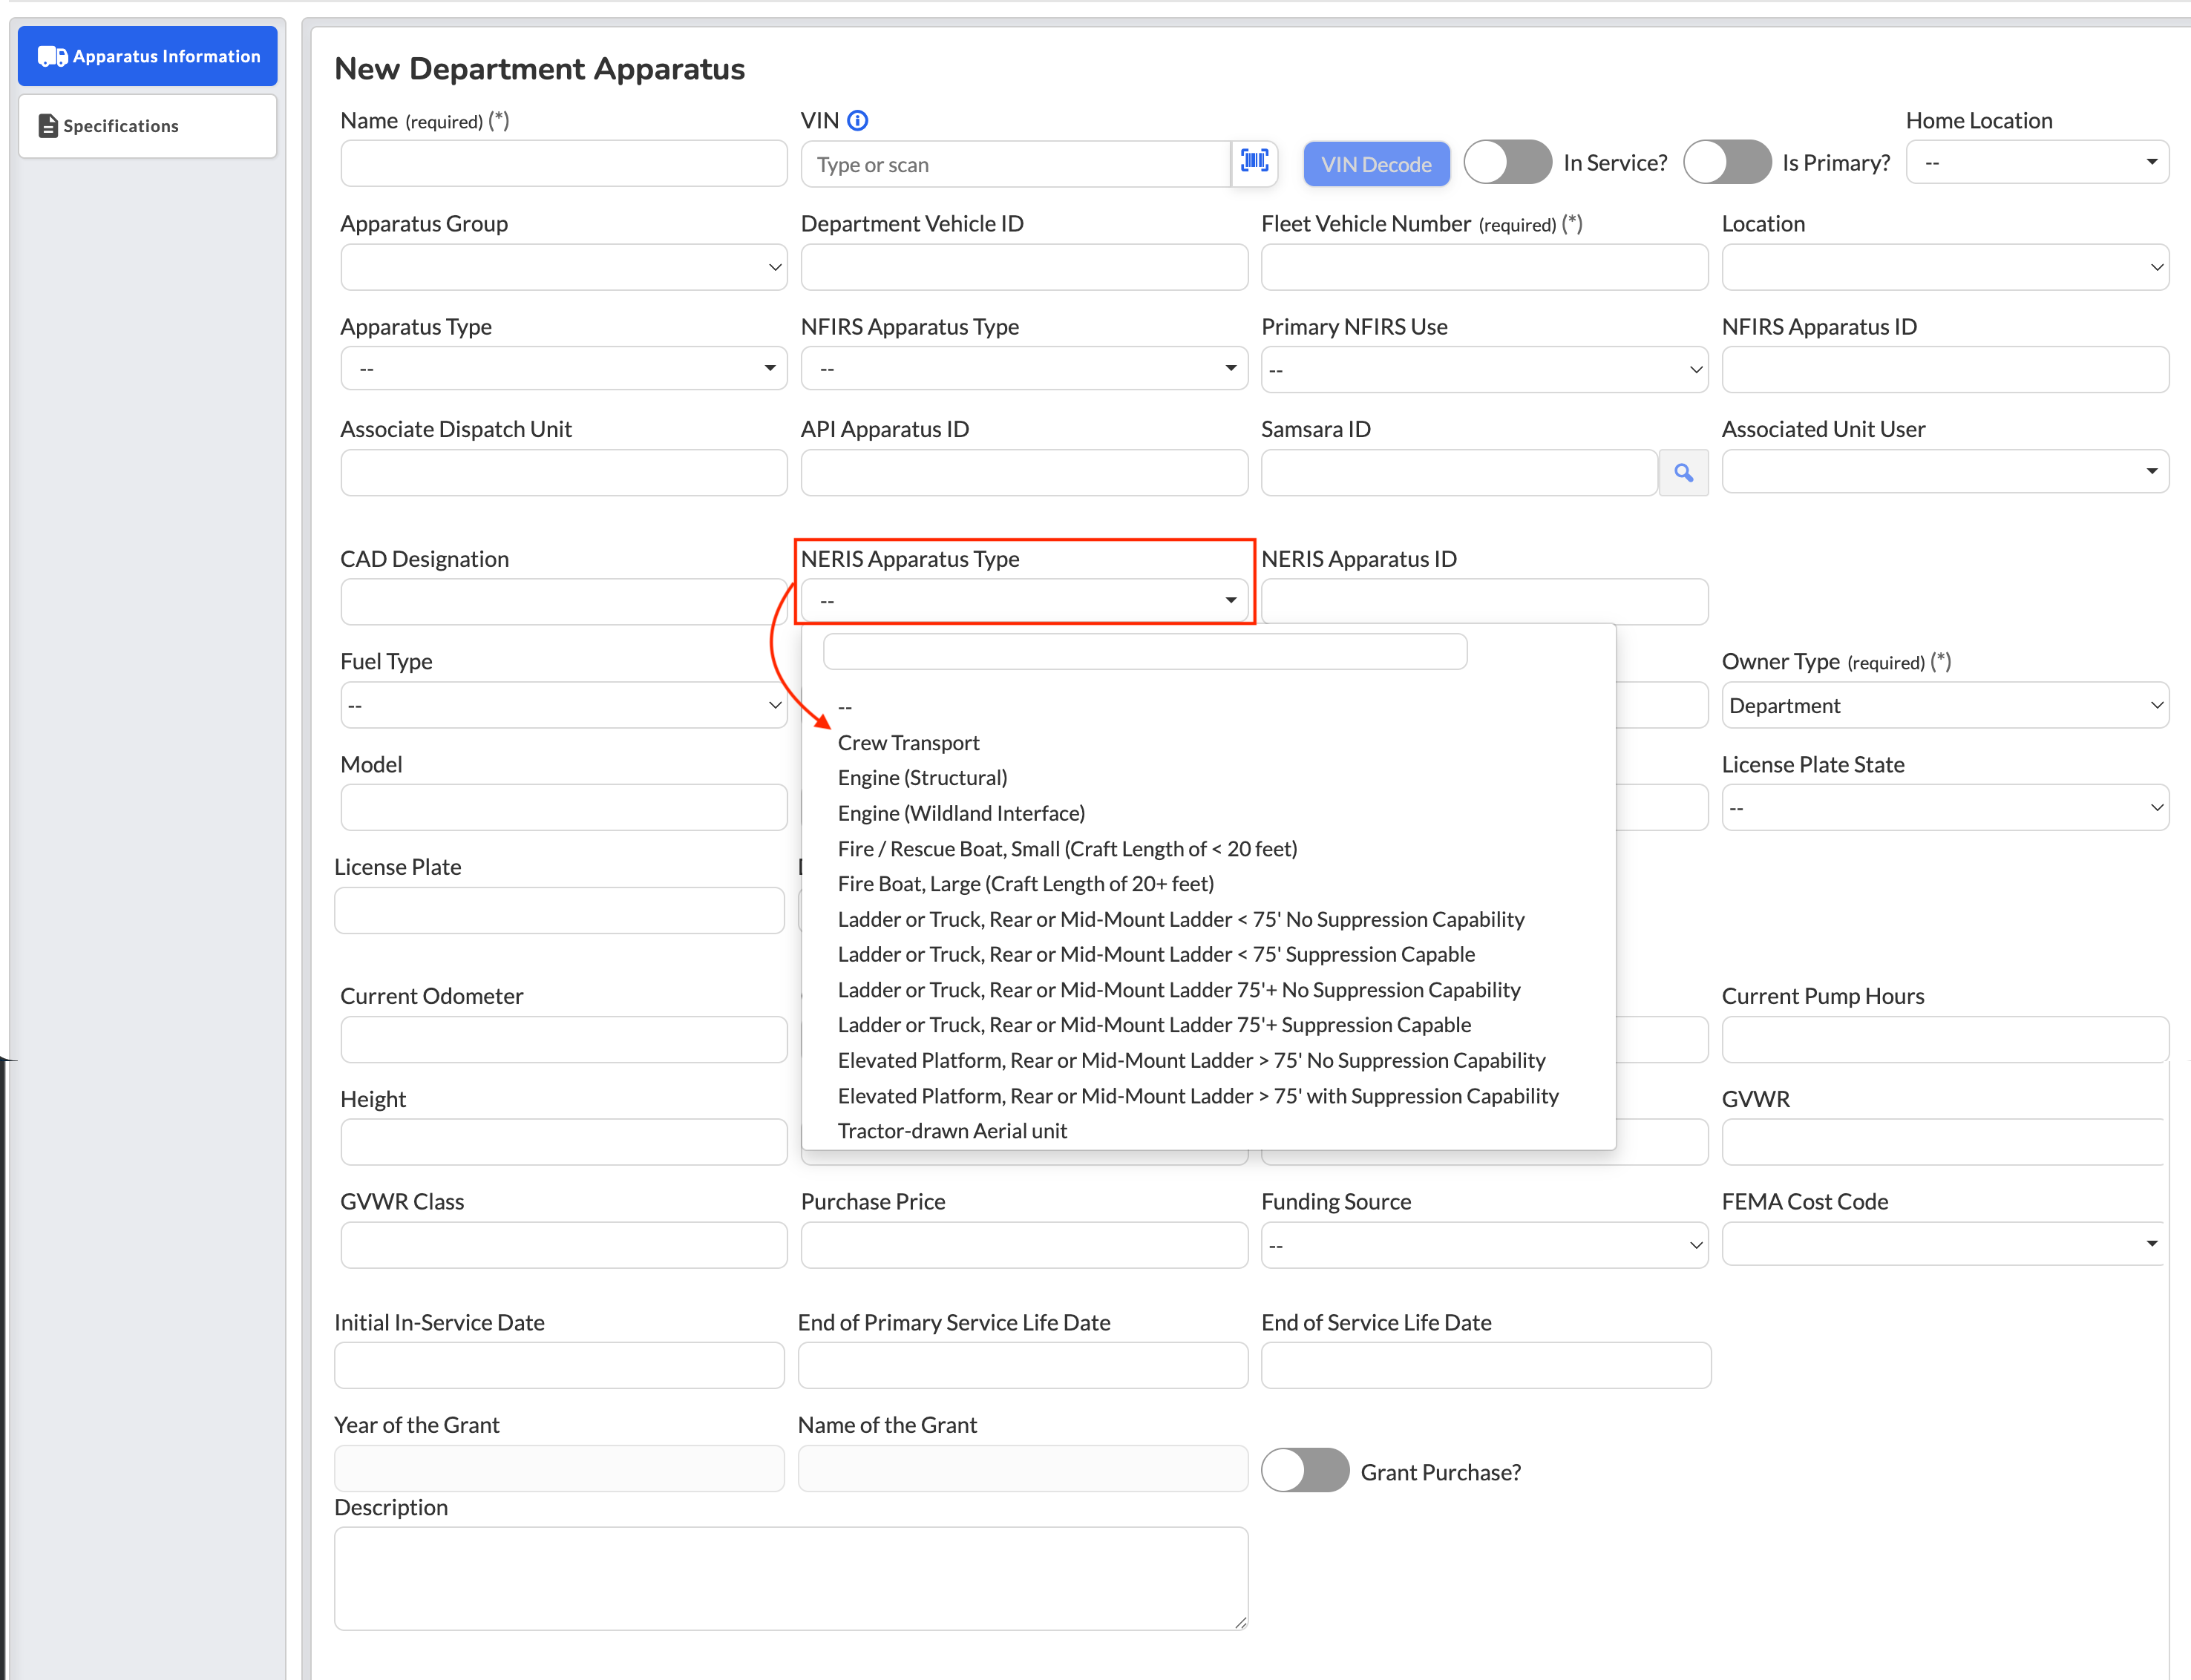Image resolution: width=2191 pixels, height=1680 pixels.
Task: Click the Initial In-Service Date field
Action: (559, 1365)
